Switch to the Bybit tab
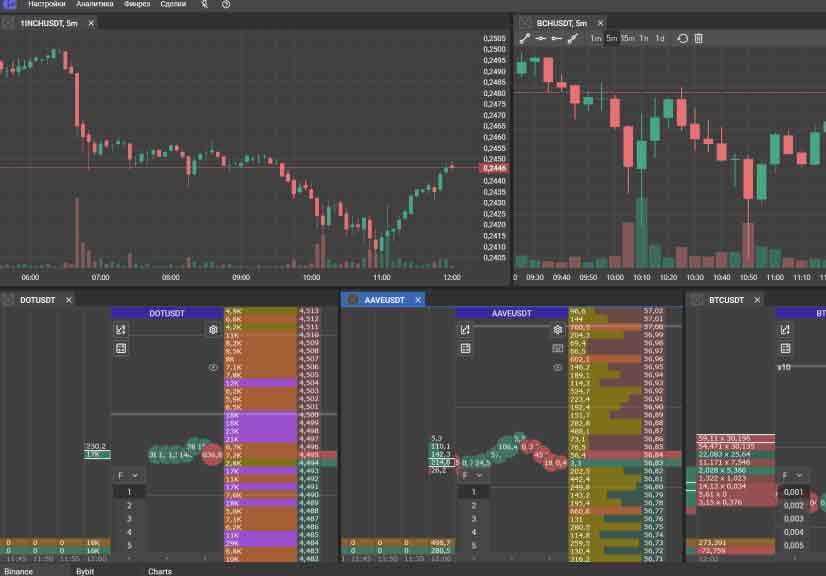The image size is (826, 576). tap(85, 571)
